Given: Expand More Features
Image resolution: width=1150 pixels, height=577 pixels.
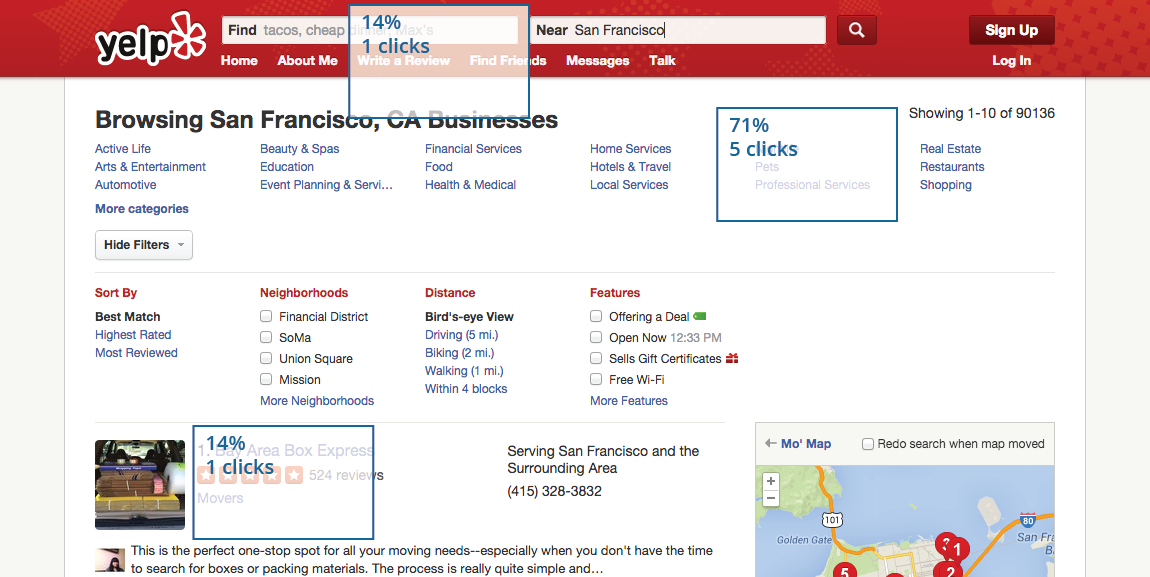Looking at the screenshot, I should (x=629, y=401).
